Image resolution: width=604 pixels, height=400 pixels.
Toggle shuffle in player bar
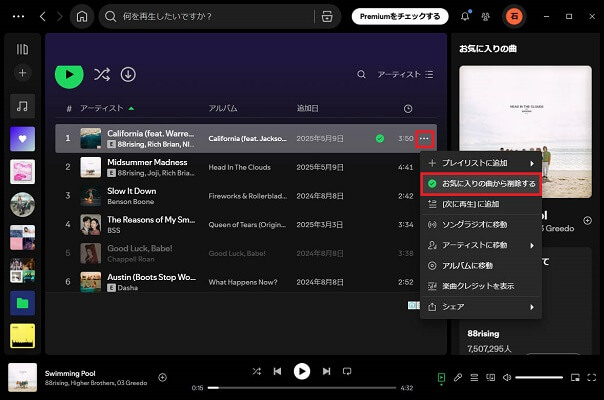[x=257, y=371]
